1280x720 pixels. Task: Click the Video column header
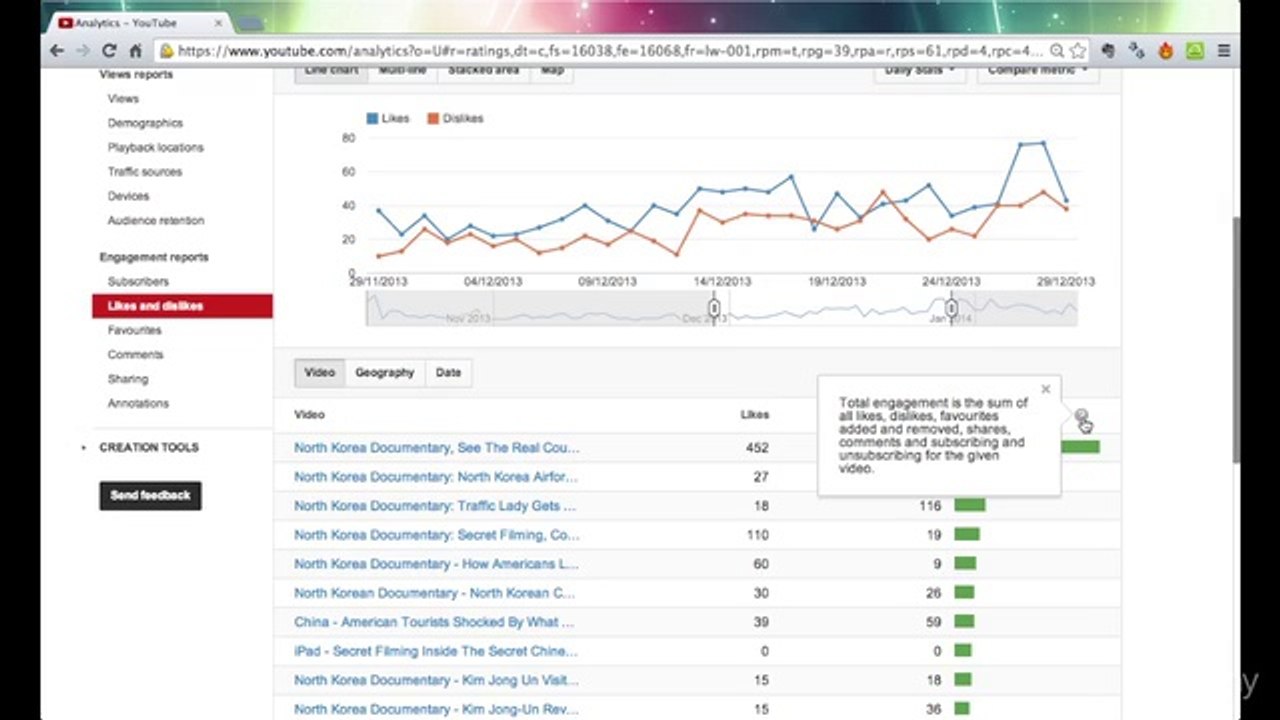tap(309, 414)
